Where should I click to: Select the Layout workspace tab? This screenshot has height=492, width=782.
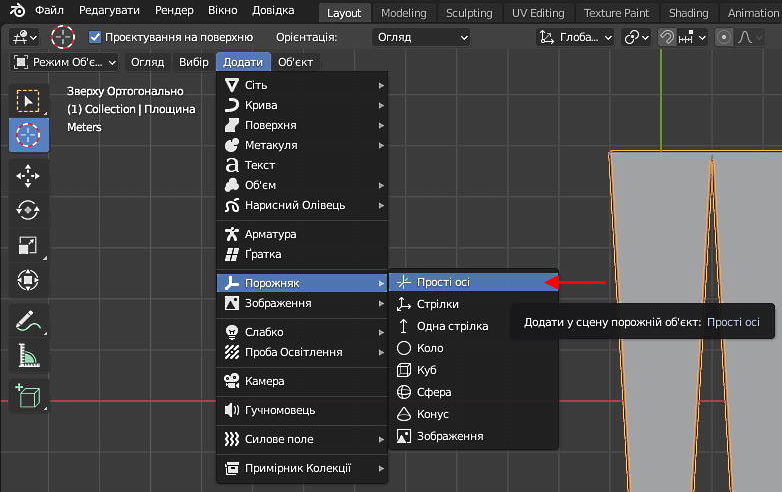344,13
